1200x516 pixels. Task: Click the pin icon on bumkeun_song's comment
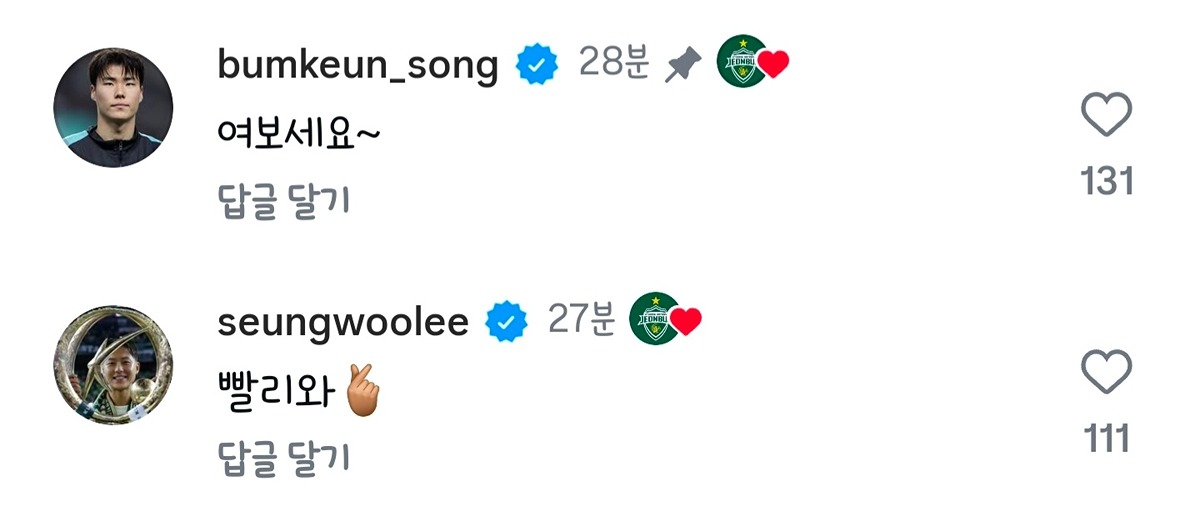[x=684, y=66]
